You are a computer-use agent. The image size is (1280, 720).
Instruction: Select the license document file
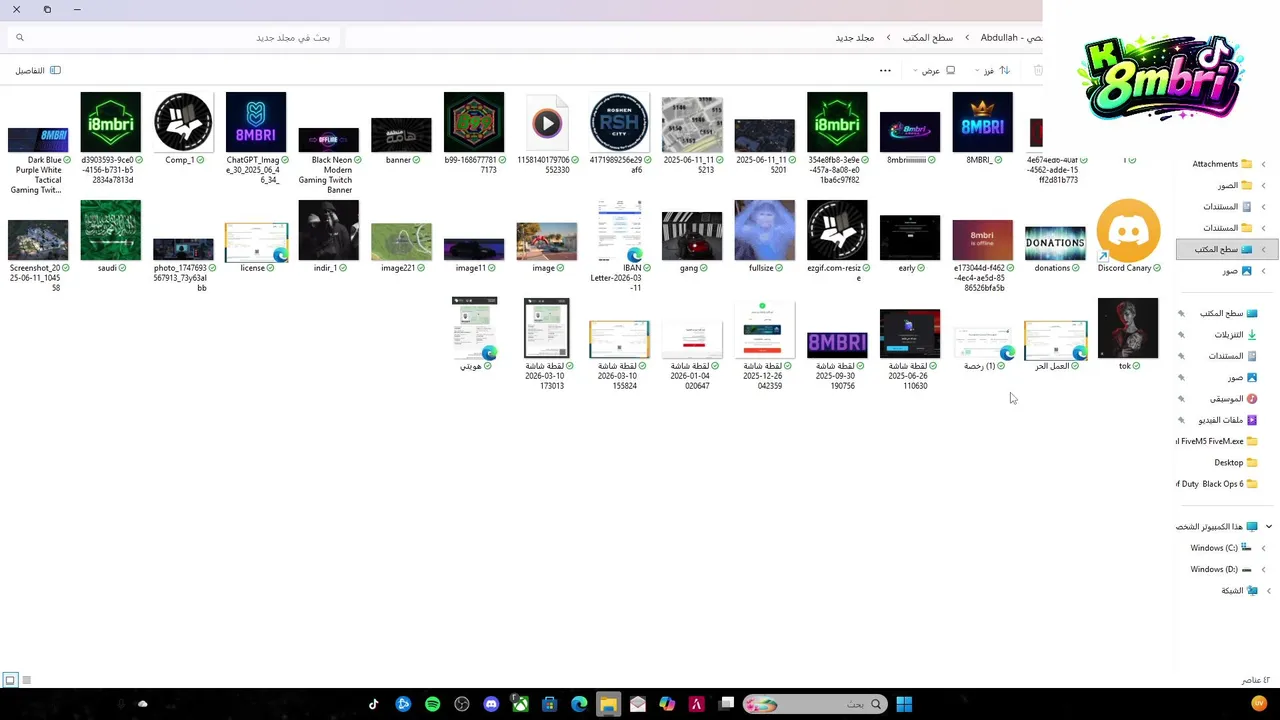[x=256, y=247]
